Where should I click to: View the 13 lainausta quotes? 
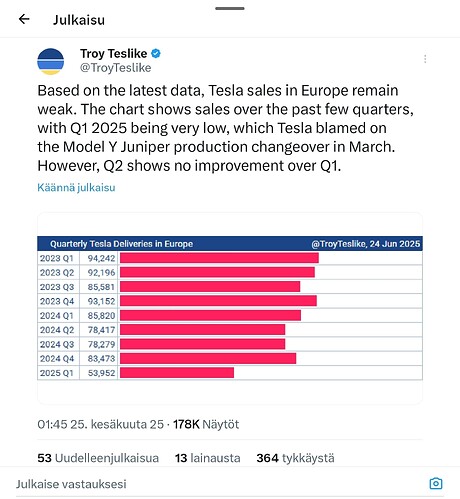click(x=208, y=458)
